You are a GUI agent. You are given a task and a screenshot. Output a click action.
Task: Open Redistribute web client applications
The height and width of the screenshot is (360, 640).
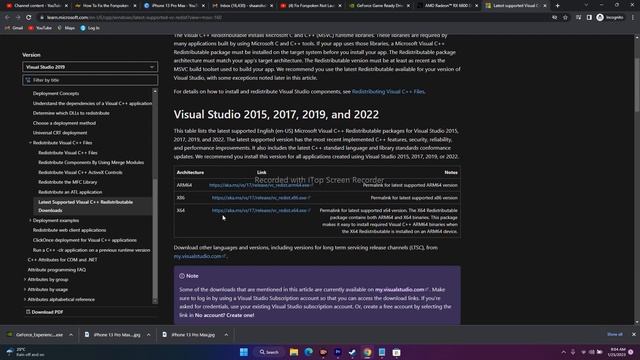(x=69, y=230)
